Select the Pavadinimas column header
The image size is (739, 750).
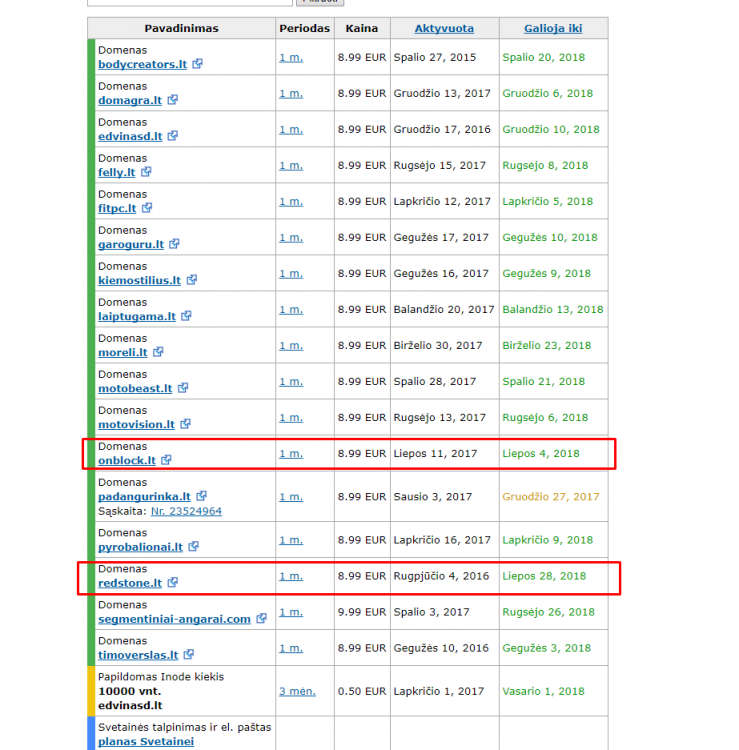tap(181, 28)
